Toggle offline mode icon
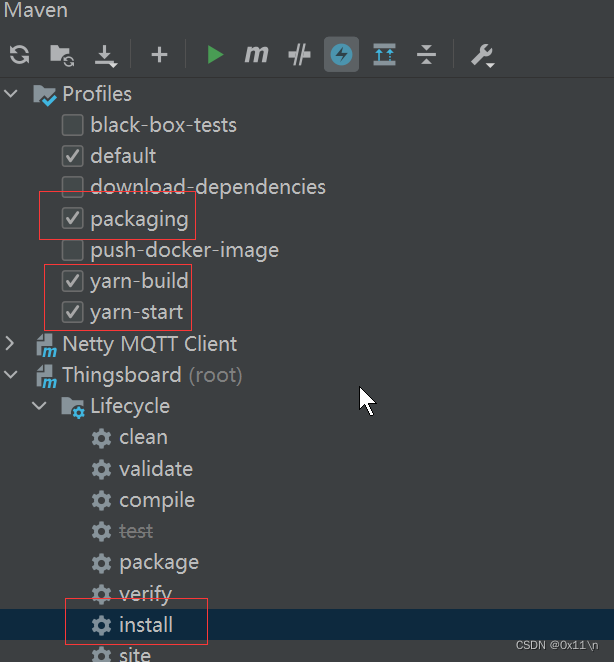The width and height of the screenshot is (614, 662). coord(299,55)
